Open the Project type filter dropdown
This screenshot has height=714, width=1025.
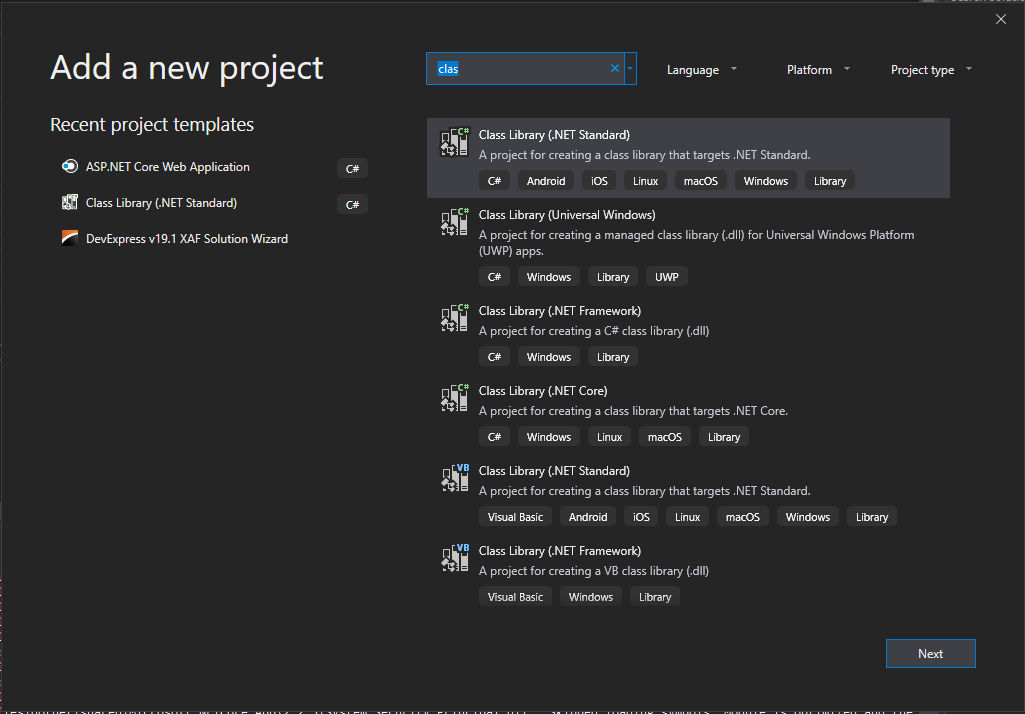(x=931, y=69)
